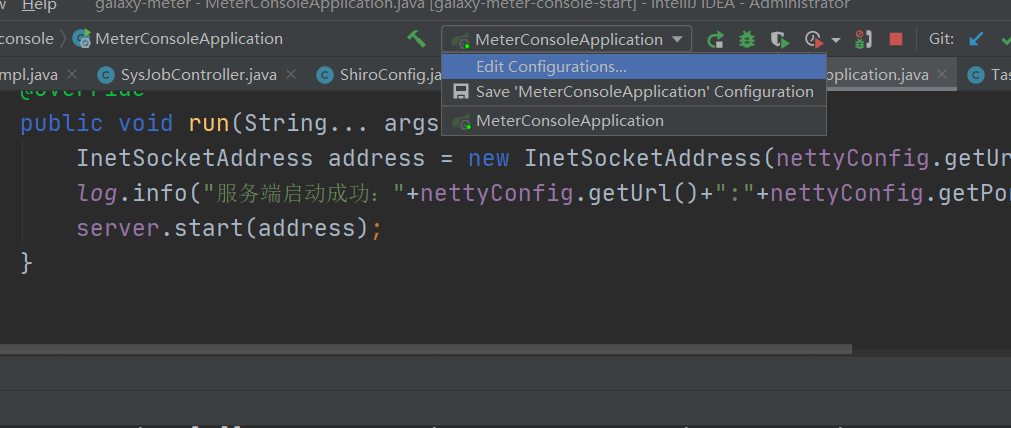Click the Git: label in the toolbar

[x=941, y=39]
